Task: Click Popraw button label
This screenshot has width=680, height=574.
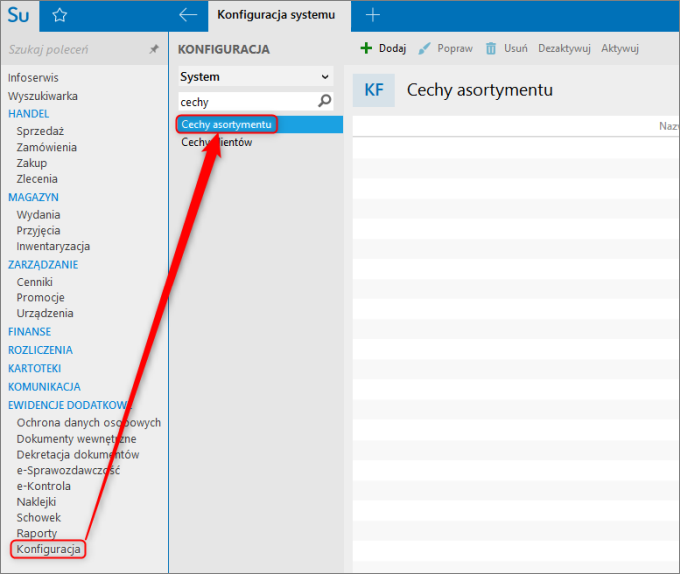Action: 455,48
